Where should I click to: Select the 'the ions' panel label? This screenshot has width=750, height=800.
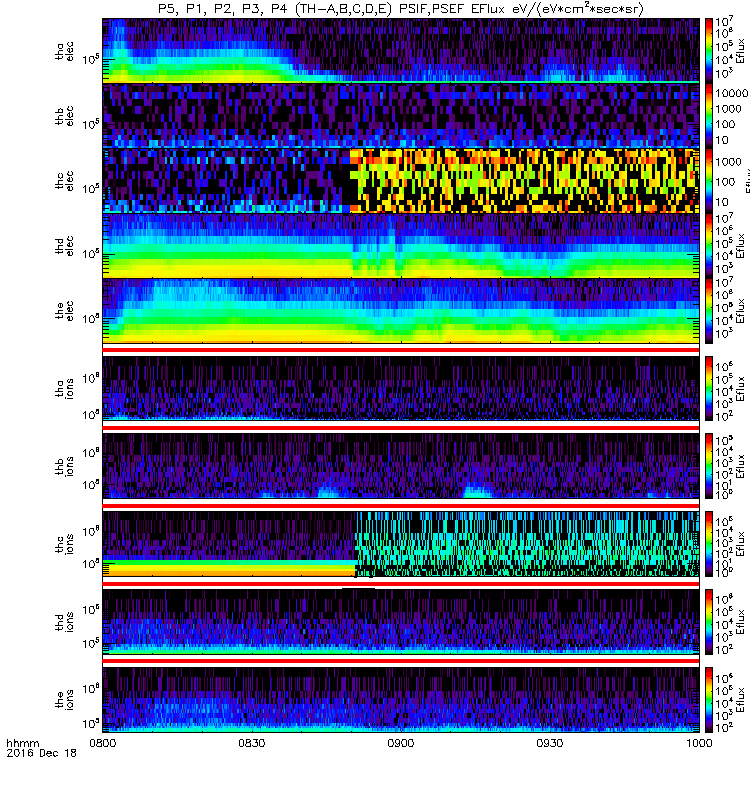(64, 700)
